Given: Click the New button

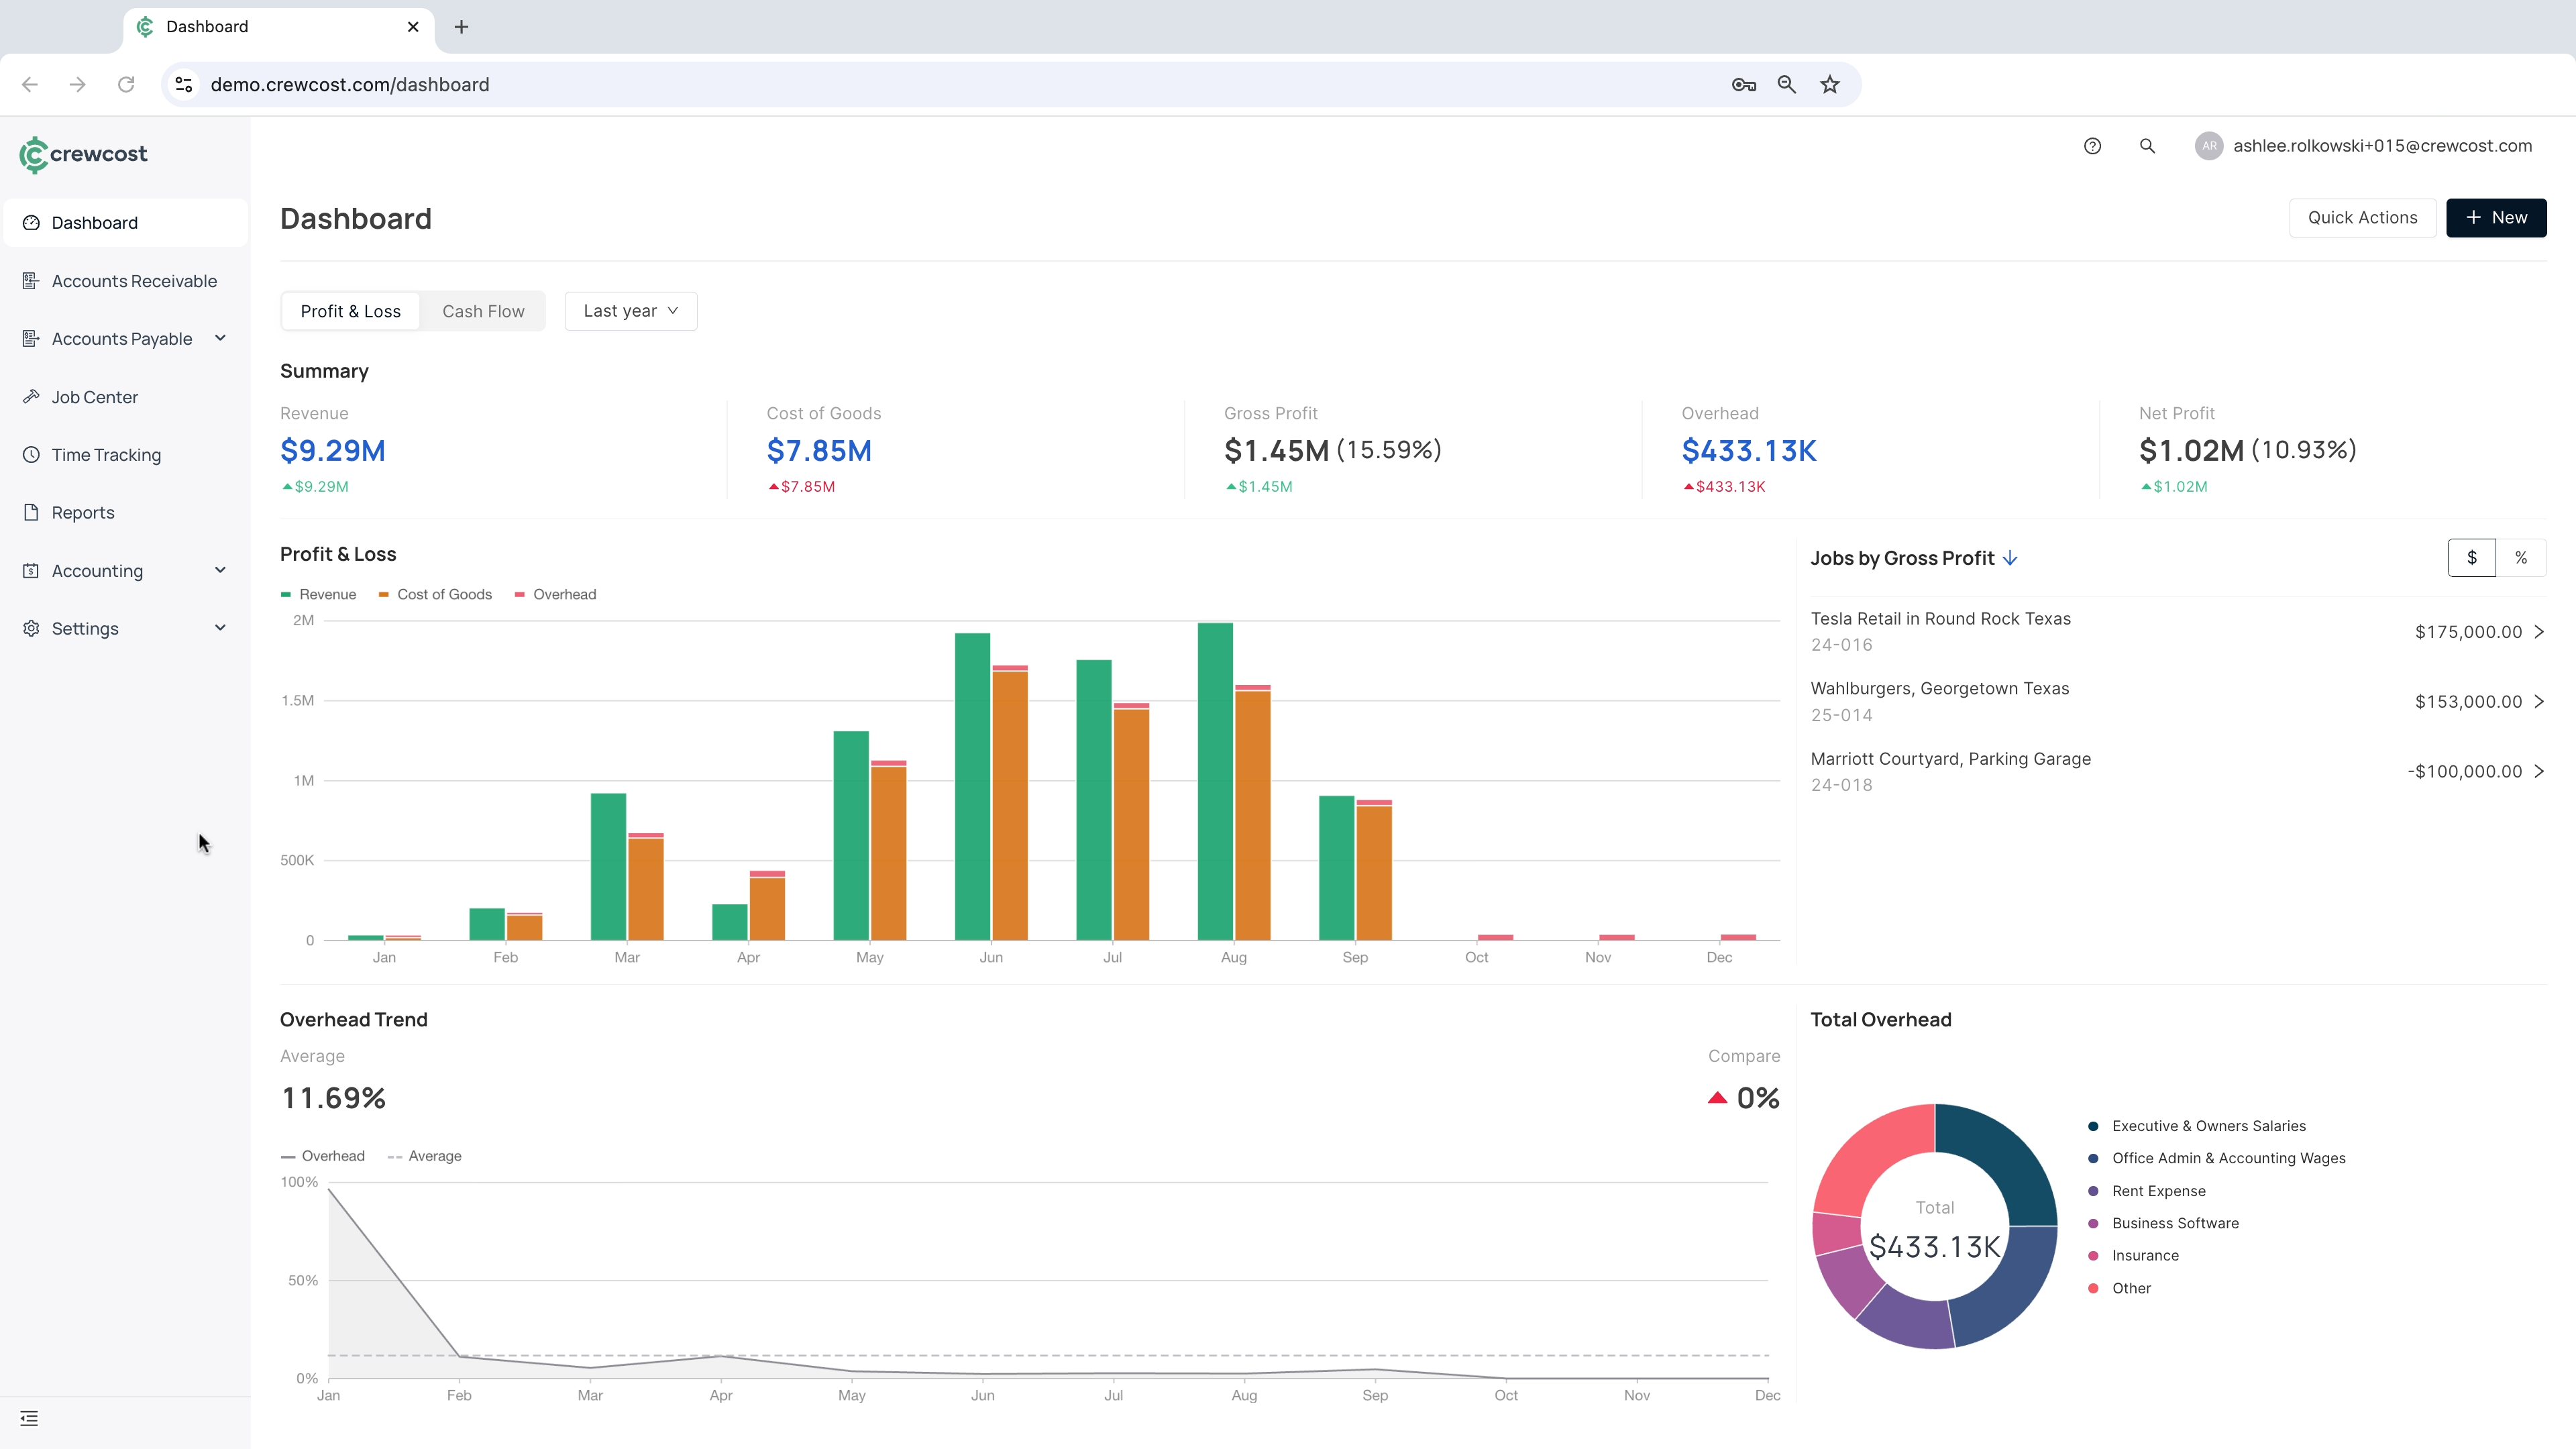Looking at the screenshot, I should 2496,217.
